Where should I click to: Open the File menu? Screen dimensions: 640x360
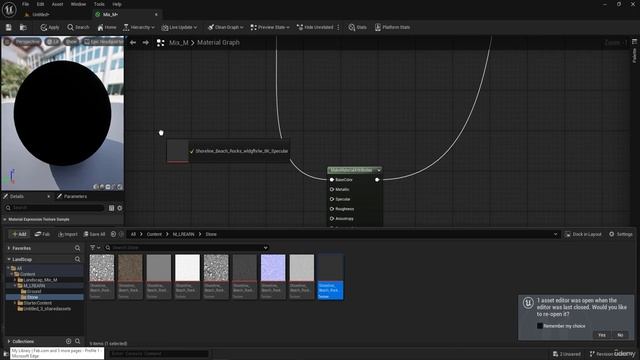tap(25, 4)
